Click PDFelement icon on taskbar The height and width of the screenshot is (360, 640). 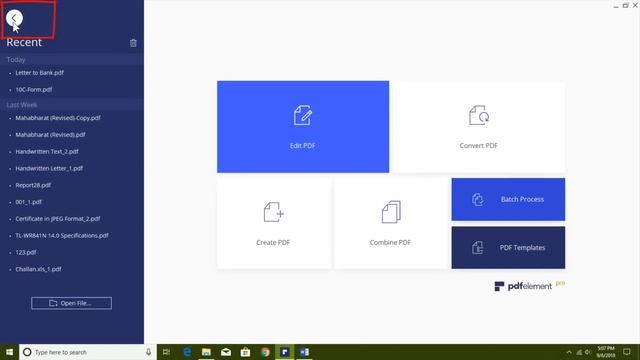284,352
